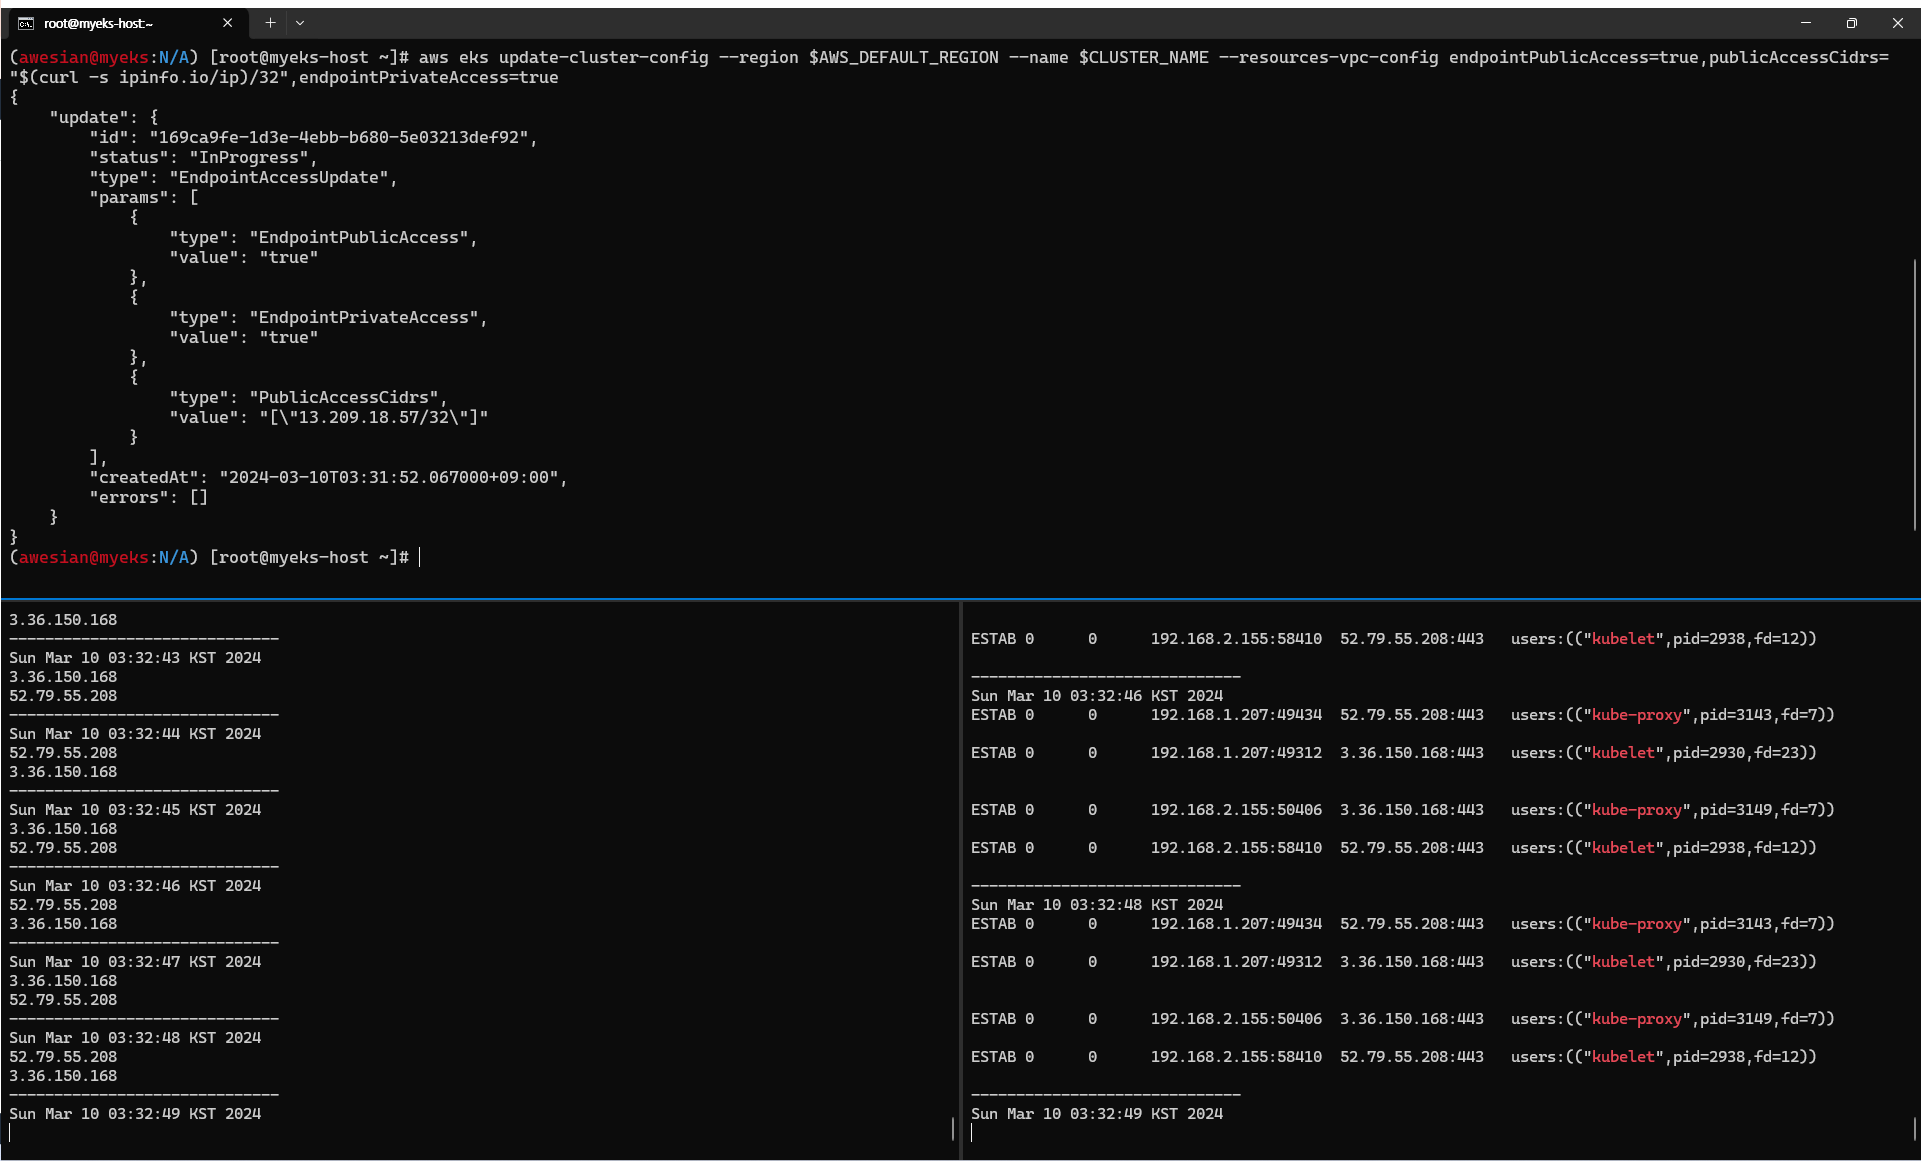Viewport: 1922px width, 1161px height.
Task: Minimize the terminal window
Action: 1806,23
